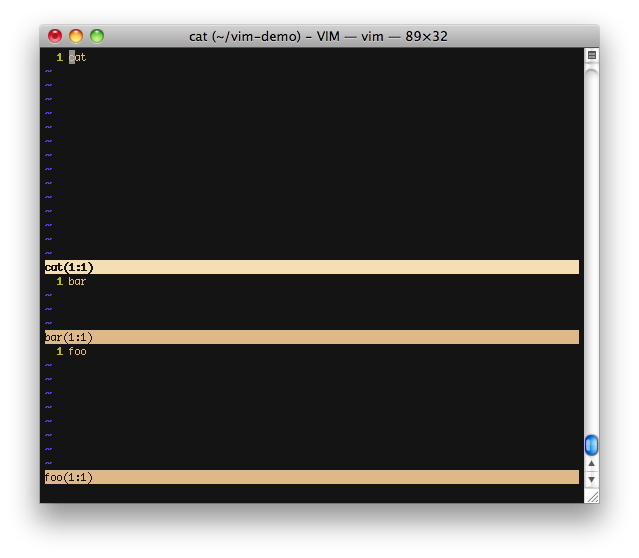Viewport: 639px width, 558px height.
Task: Click the "foo(1:1)" status line
Action: (312, 477)
